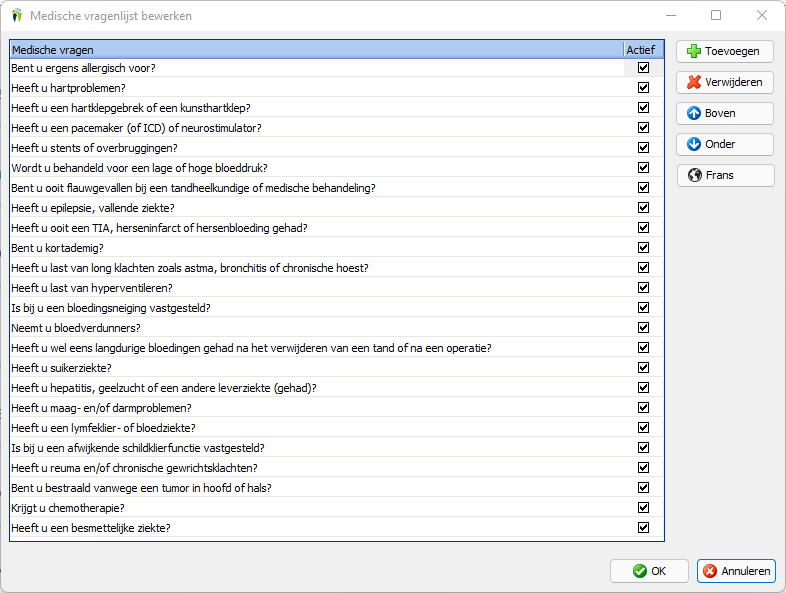This screenshot has width=786, height=593.
Task: Click the Toevoegen button label
Action: (732, 51)
